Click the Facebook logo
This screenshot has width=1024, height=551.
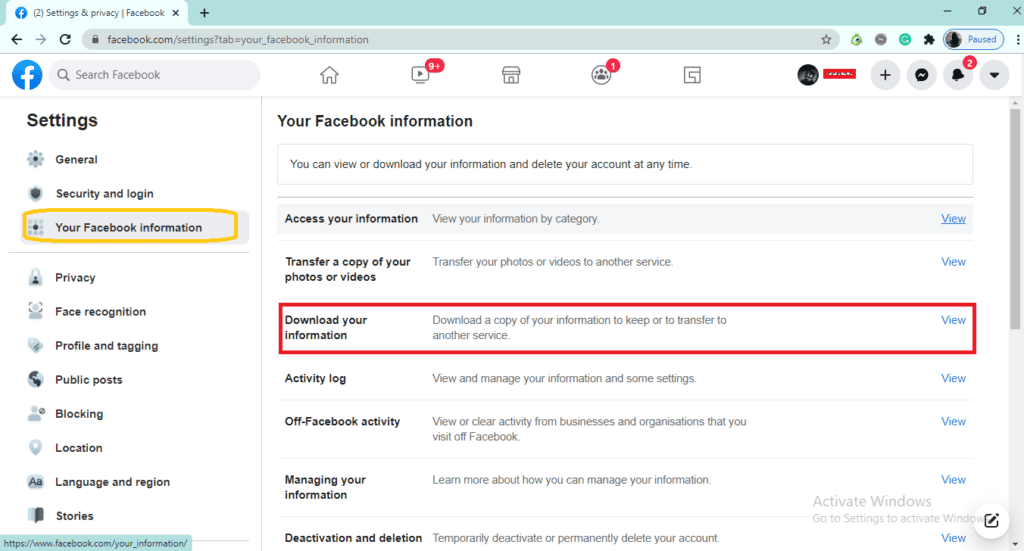click(x=27, y=75)
